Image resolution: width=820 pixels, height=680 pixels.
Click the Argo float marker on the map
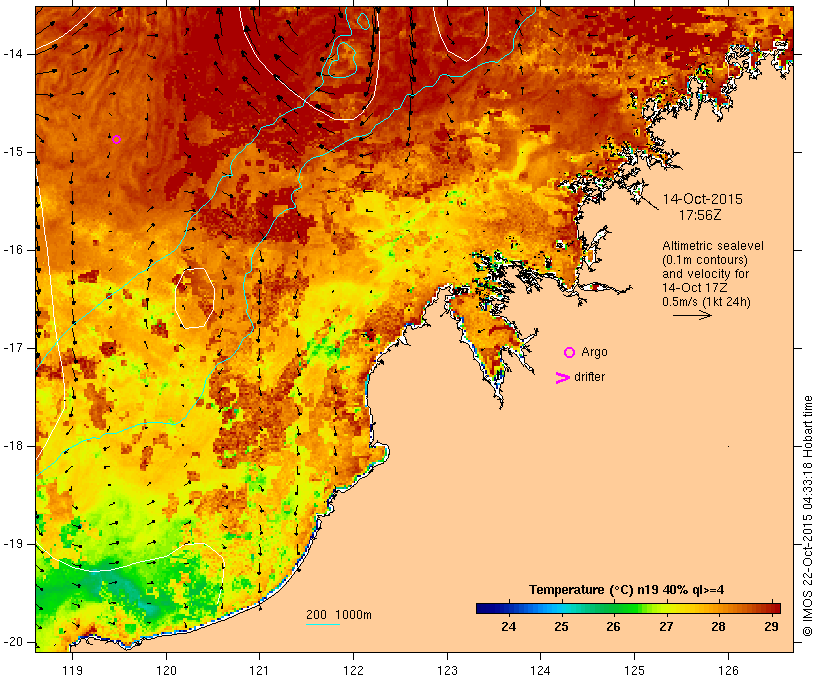click(117, 140)
